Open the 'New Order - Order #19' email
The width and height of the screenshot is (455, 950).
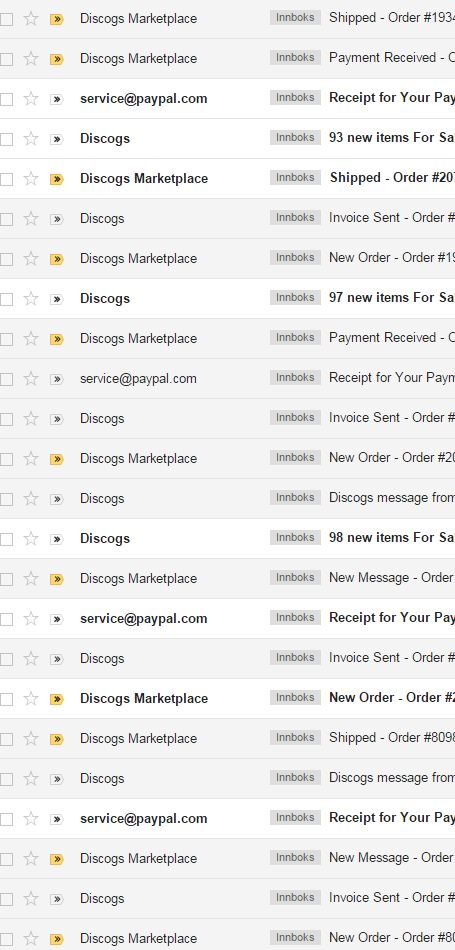tap(392, 257)
